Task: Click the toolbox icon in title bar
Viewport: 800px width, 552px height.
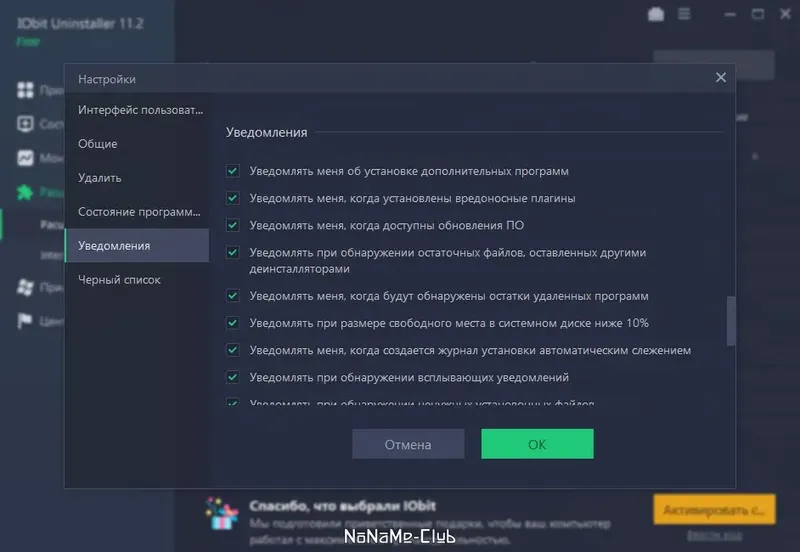Action: pos(656,14)
